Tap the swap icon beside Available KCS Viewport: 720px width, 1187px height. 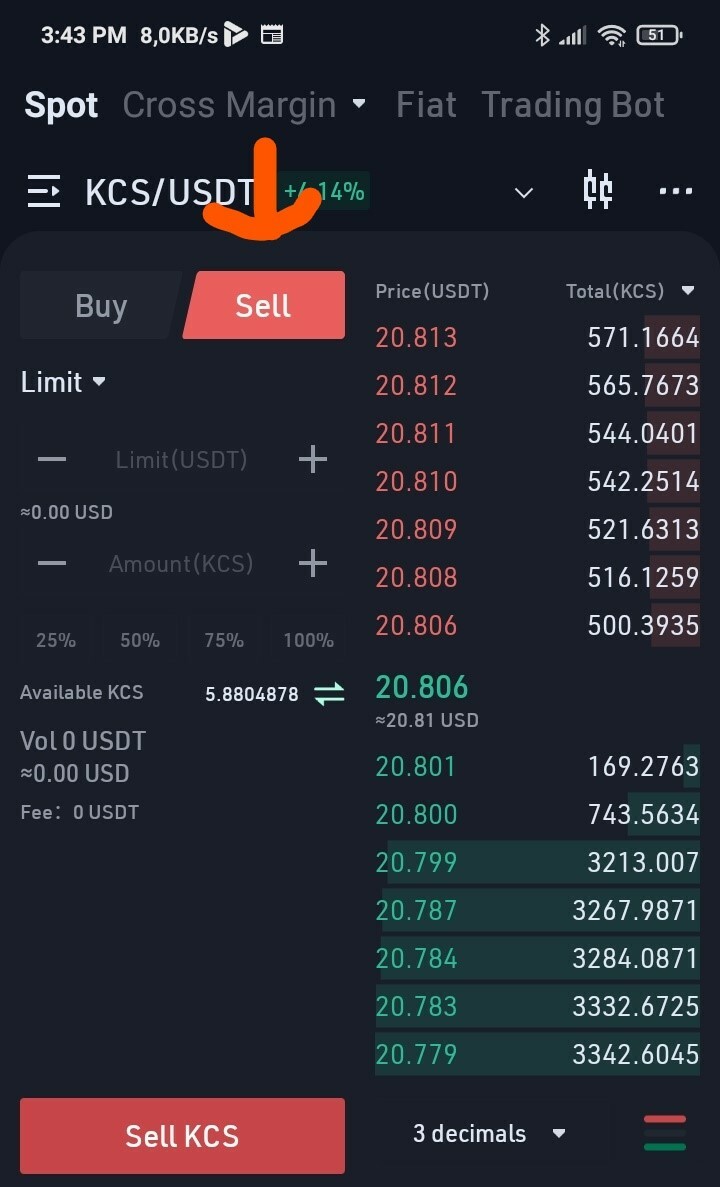point(329,694)
